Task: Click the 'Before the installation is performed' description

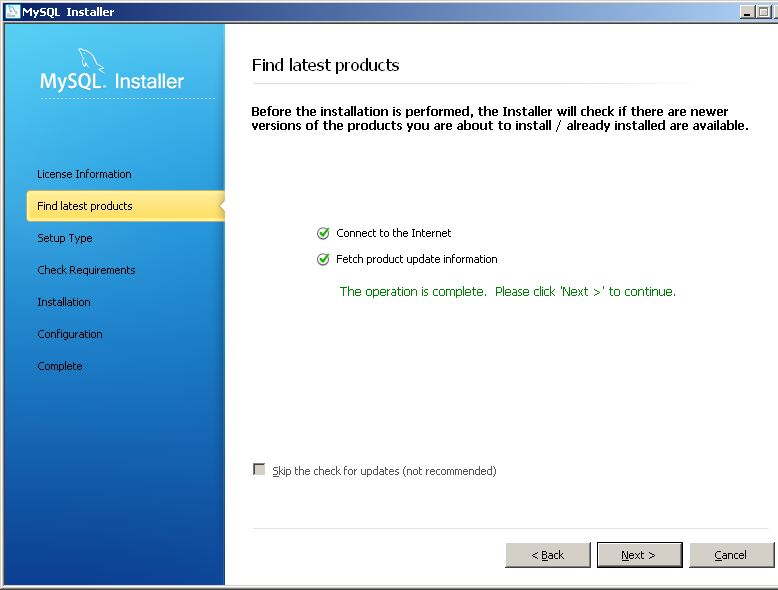Action: 500,118
